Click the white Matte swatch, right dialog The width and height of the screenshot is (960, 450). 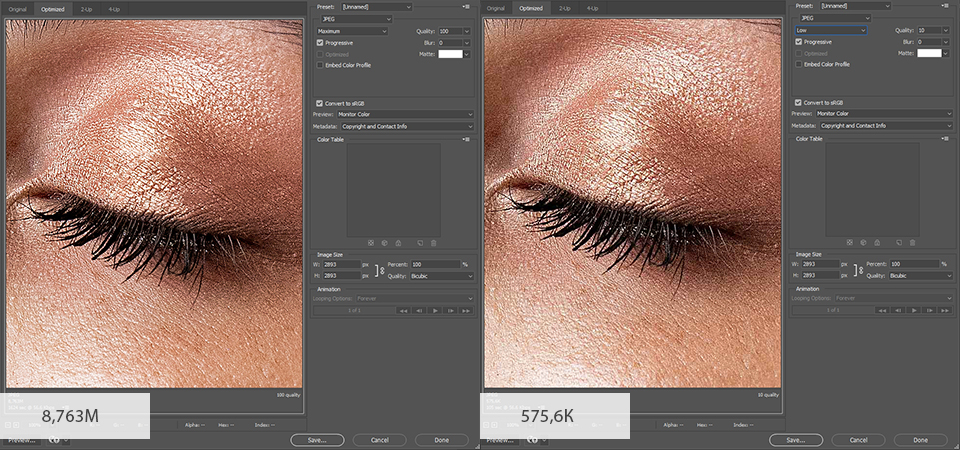[x=929, y=53]
